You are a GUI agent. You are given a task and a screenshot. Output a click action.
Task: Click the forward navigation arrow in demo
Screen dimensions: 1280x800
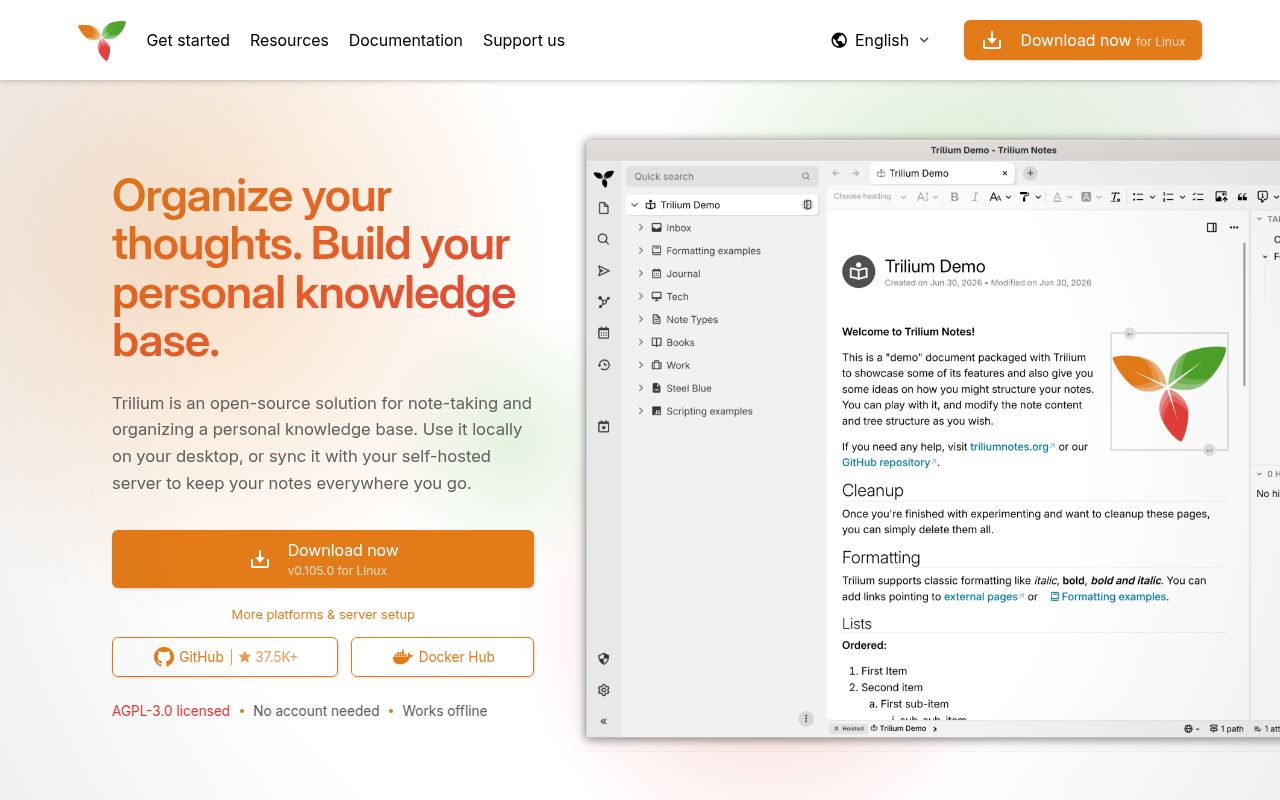(x=857, y=173)
